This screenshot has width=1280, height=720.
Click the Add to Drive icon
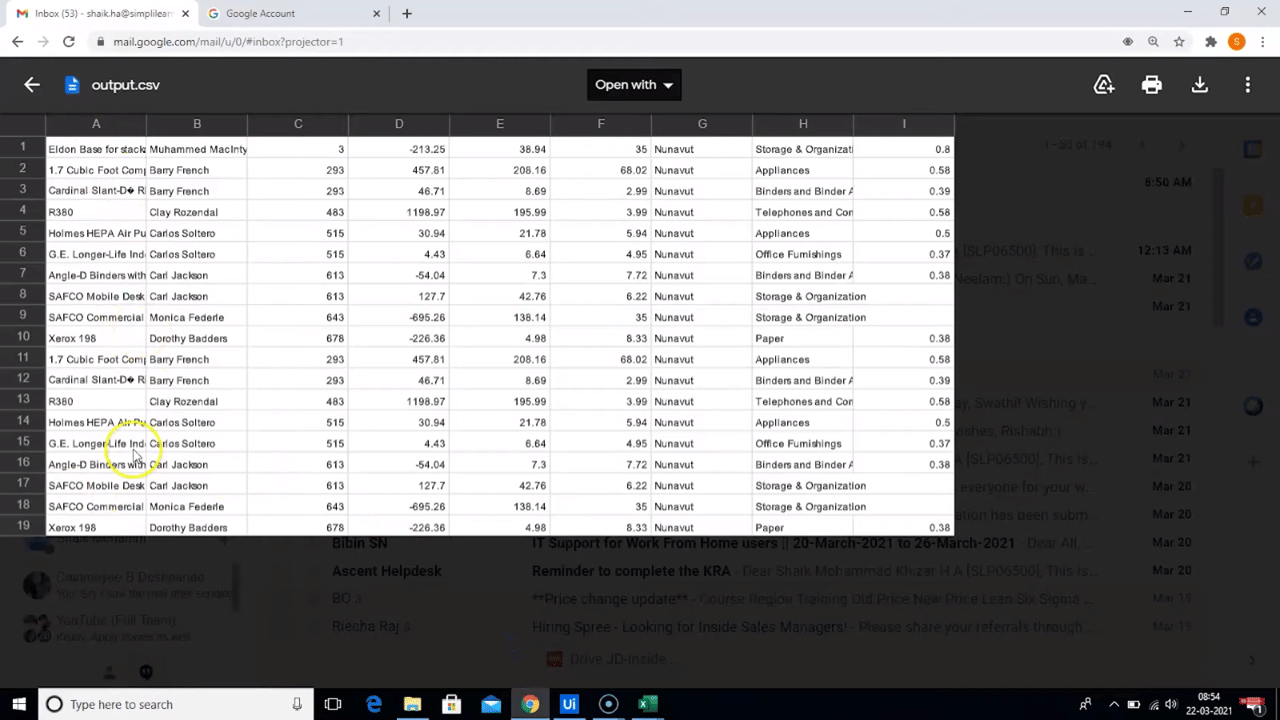[x=1104, y=85]
